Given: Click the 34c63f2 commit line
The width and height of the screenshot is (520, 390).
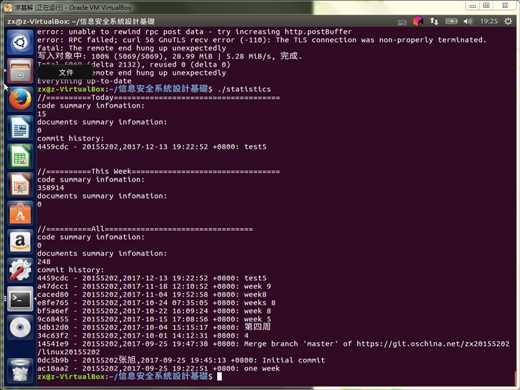Looking at the screenshot, I should (x=143, y=336).
